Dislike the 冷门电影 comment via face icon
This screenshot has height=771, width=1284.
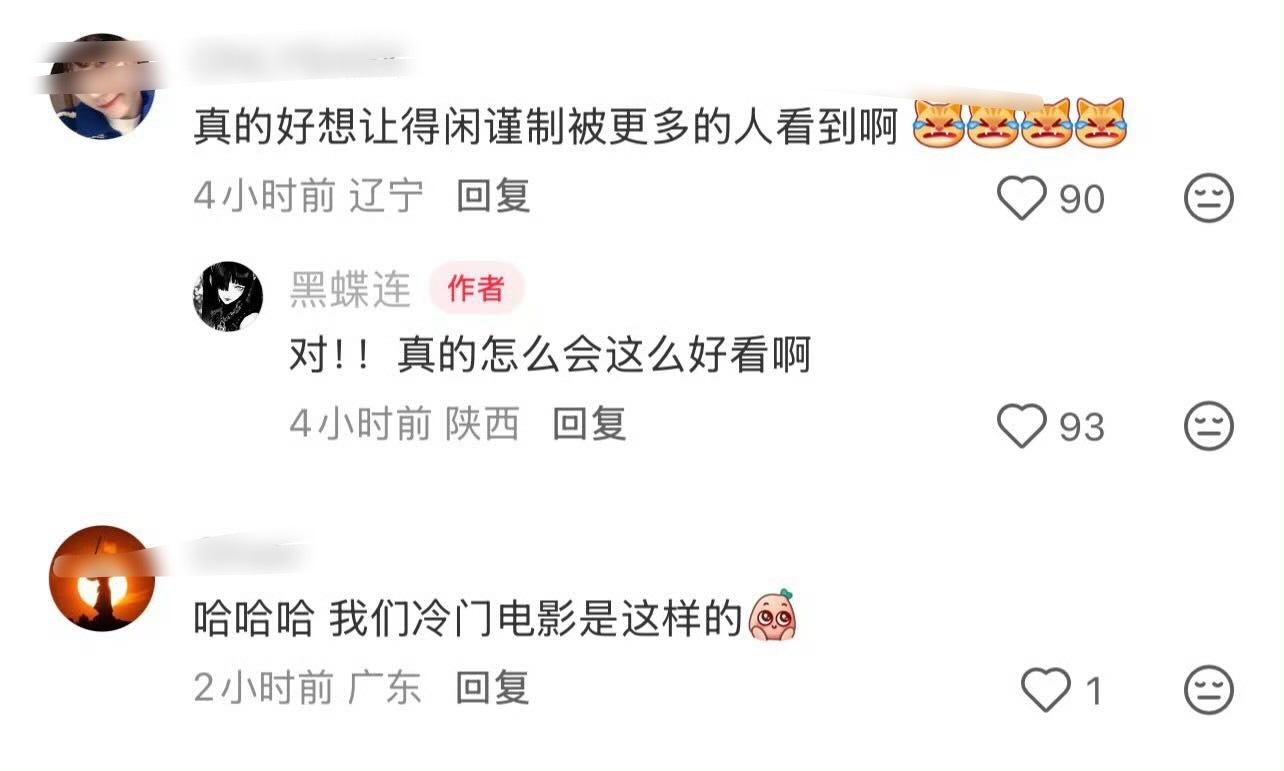(x=1209, y=691)
